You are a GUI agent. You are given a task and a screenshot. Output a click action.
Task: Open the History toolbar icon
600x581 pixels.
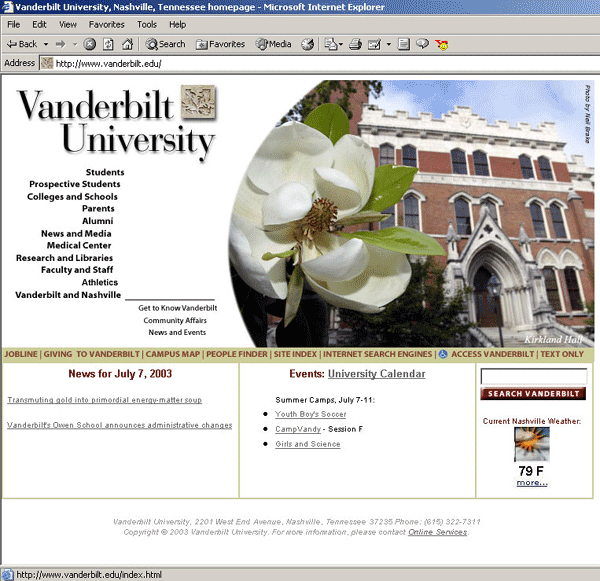[308, 44]
